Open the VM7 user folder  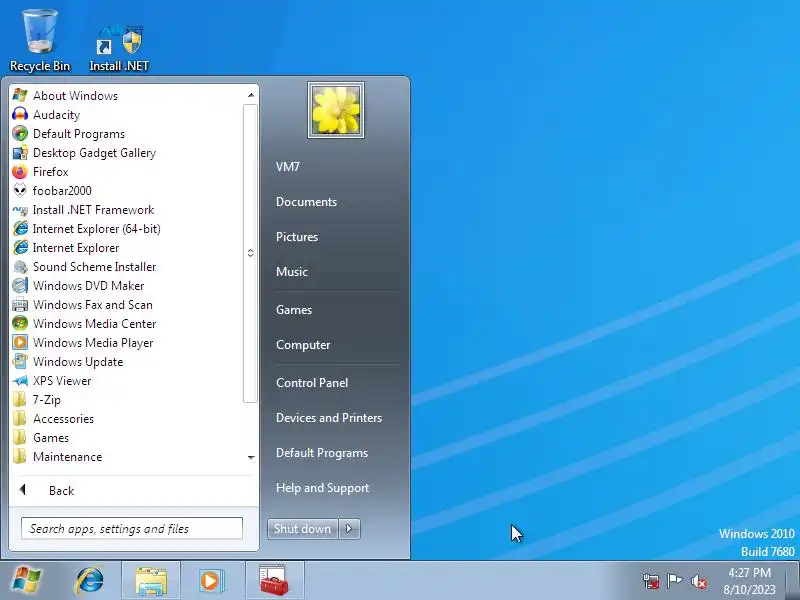pyautogui.click(x=288, y=167)
